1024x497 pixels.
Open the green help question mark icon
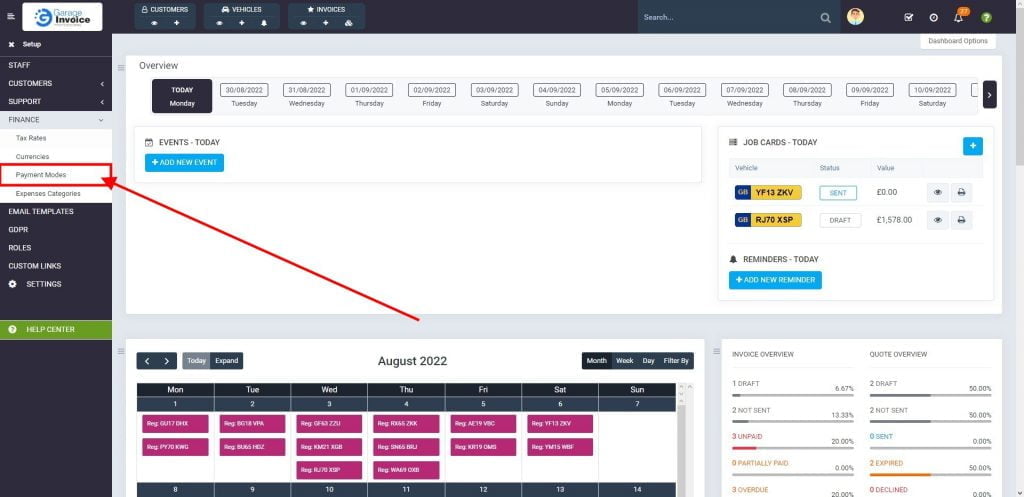pyautogui.click(x=986, y=18)
